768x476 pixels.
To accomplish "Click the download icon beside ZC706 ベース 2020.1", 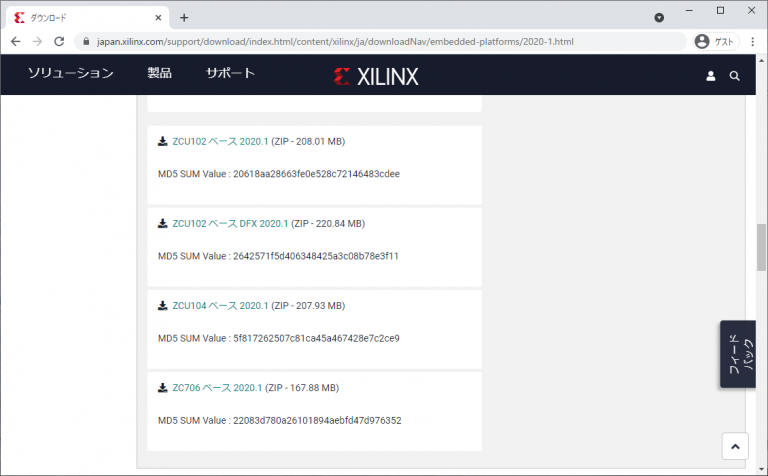I will 163,388.
